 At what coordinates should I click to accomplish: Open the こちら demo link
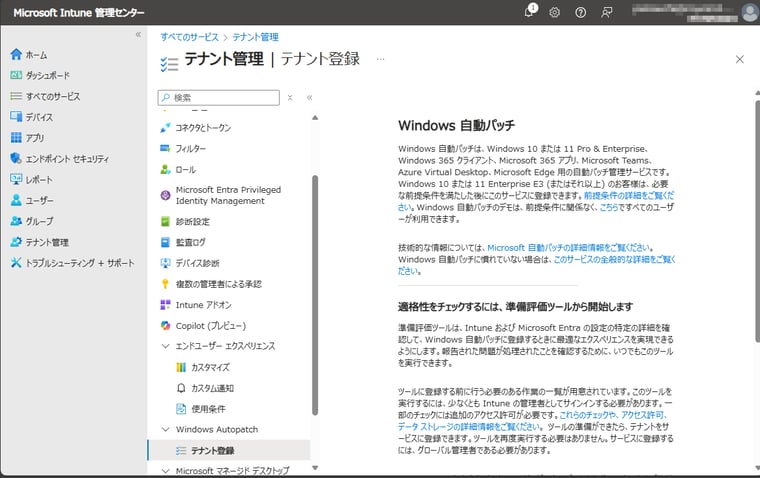click(609, 207)
